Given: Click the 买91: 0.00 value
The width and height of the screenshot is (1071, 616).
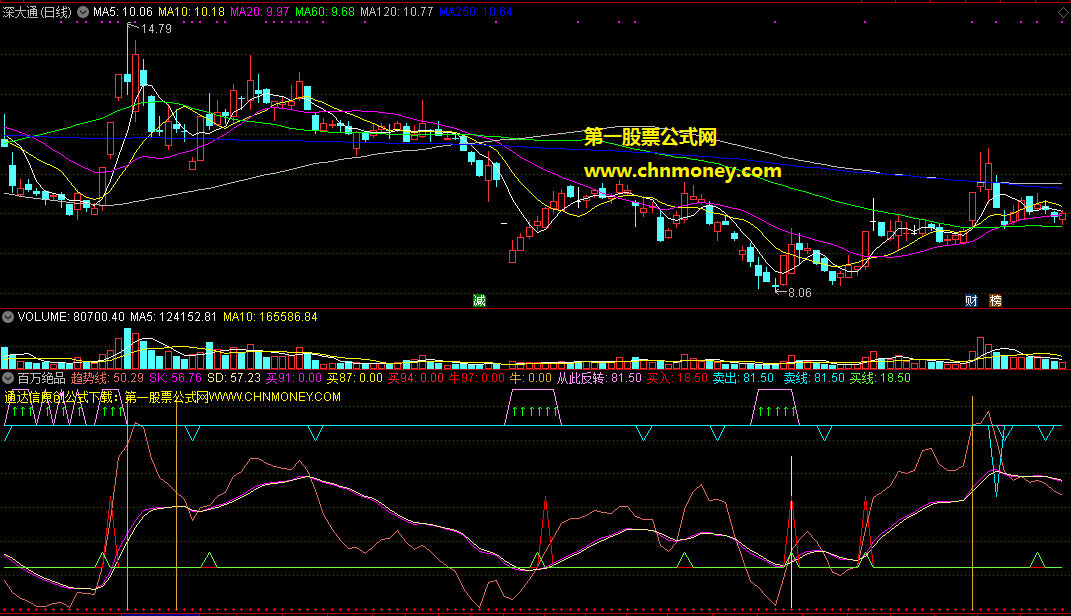Looking at the screenshot, I should (294, 378).
